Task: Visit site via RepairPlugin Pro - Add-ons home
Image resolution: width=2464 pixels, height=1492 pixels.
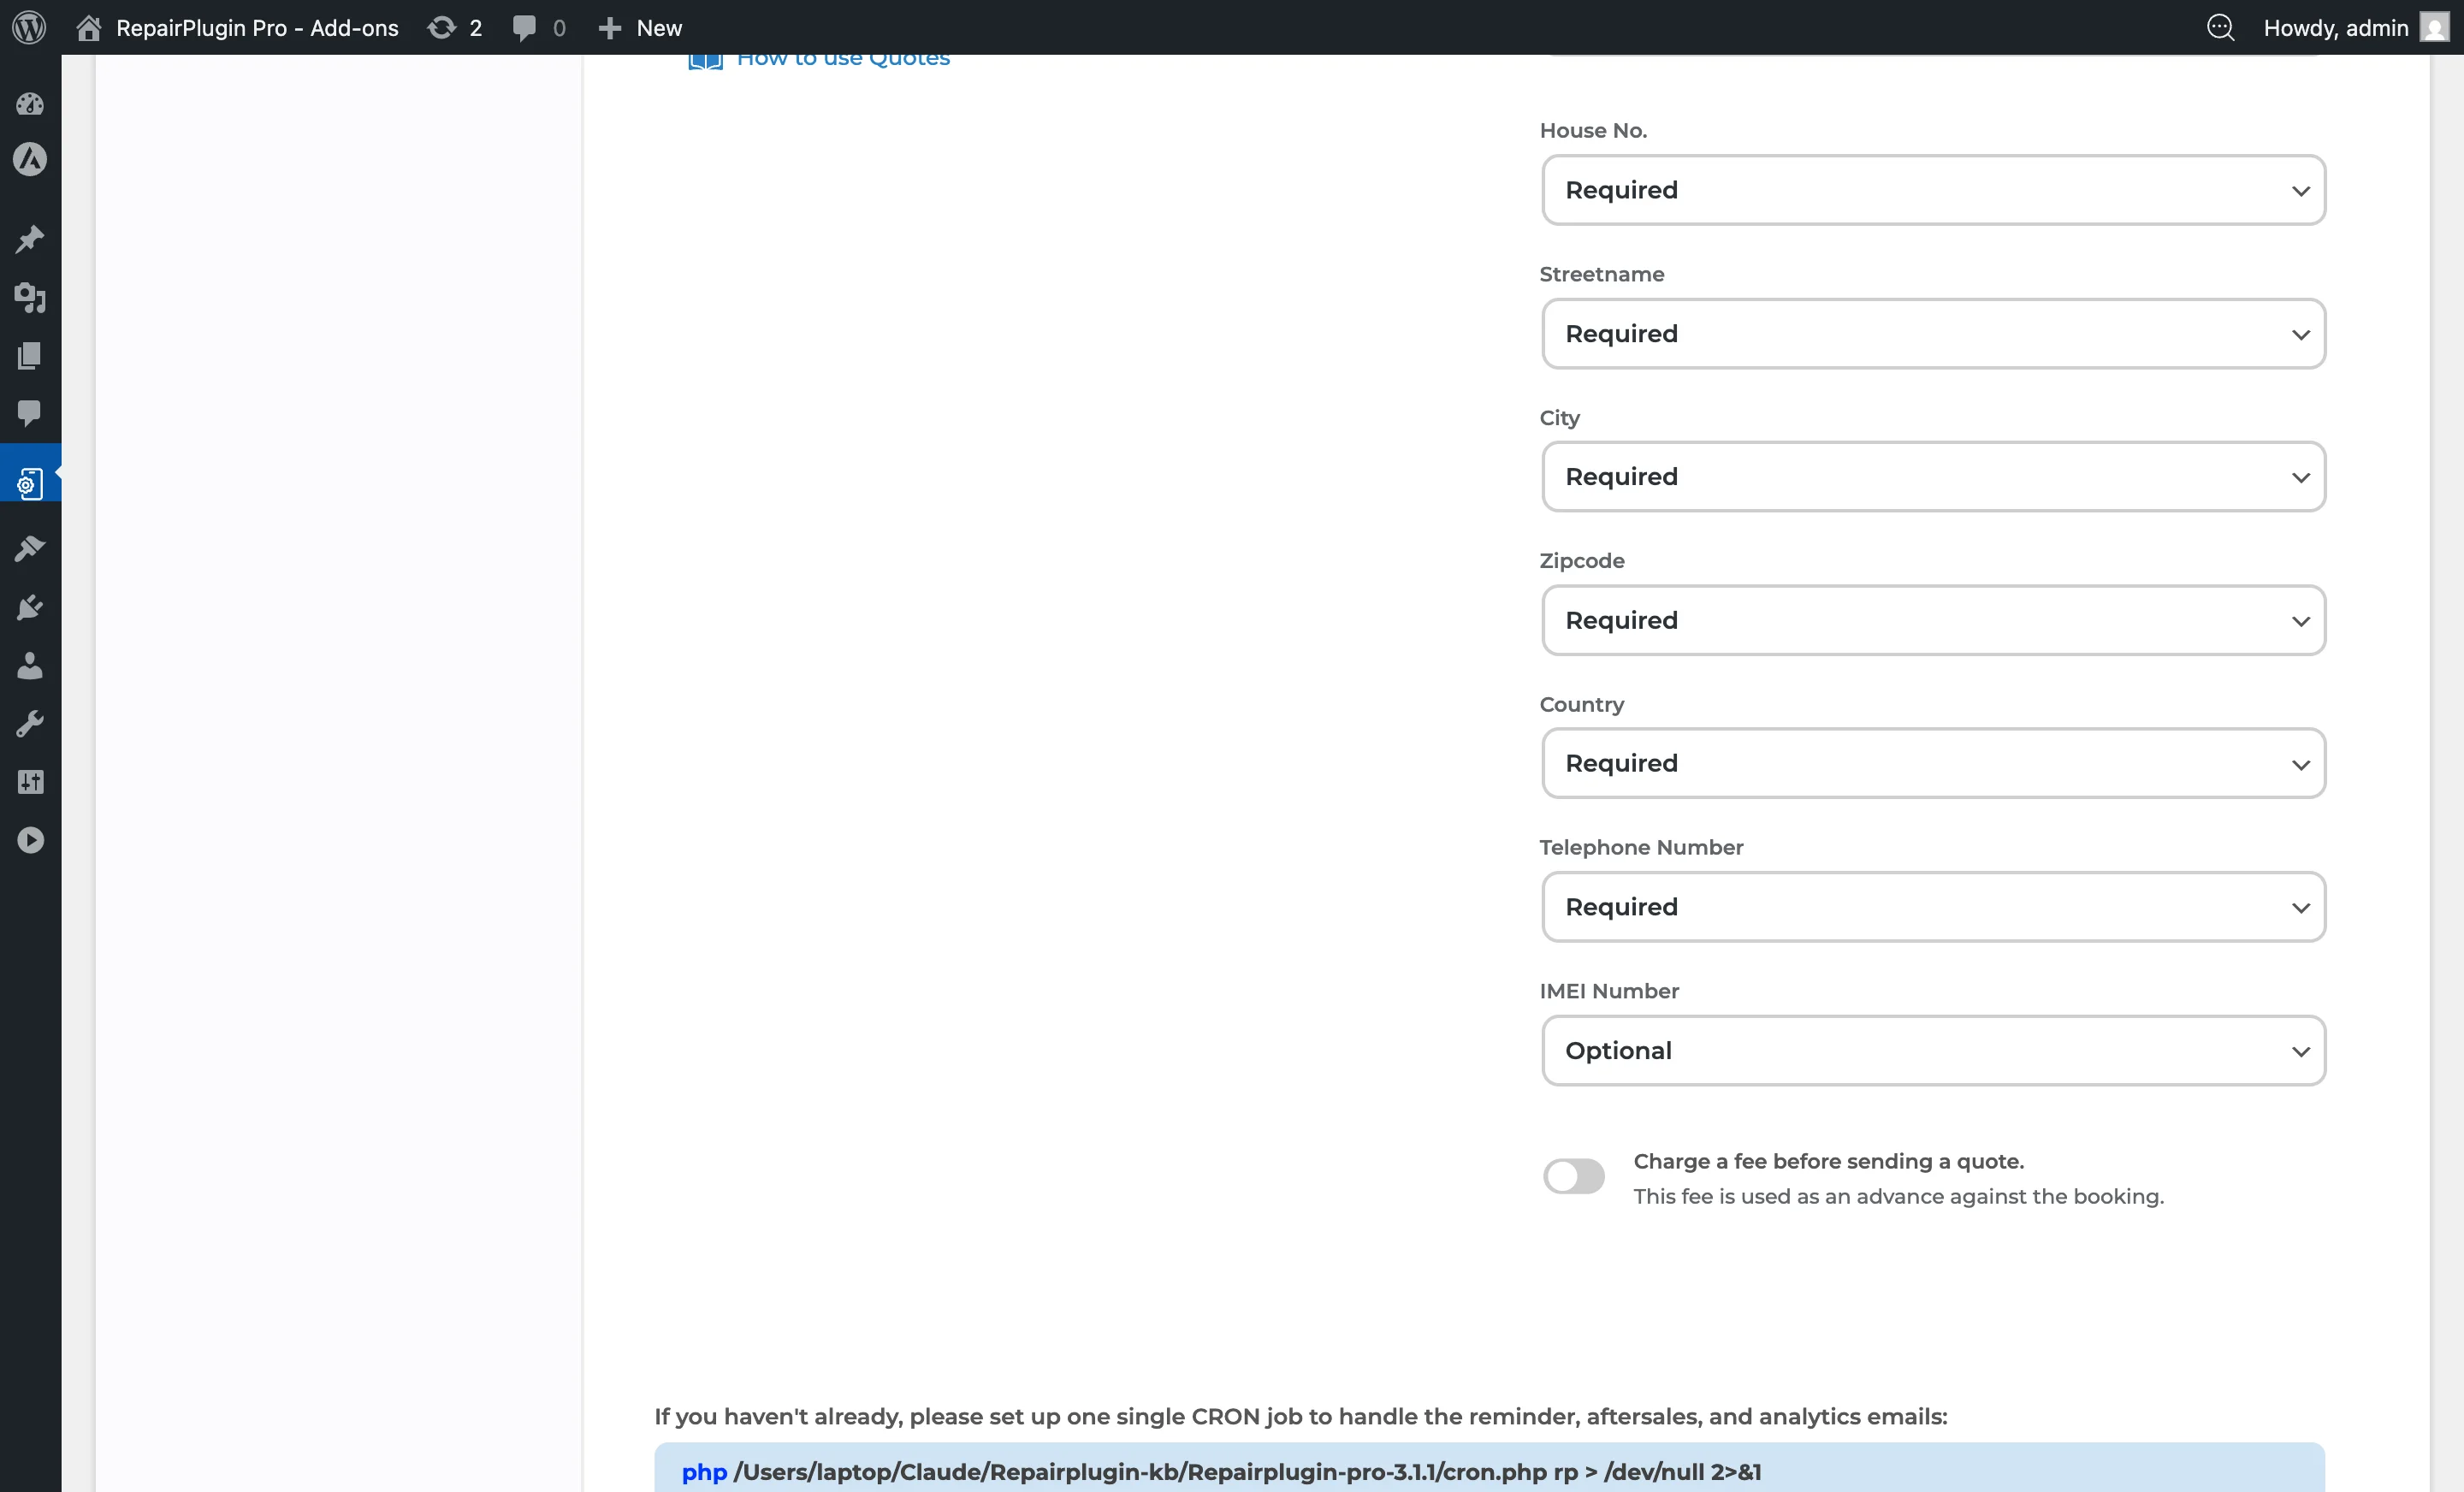Action: [x=238, y=27]
